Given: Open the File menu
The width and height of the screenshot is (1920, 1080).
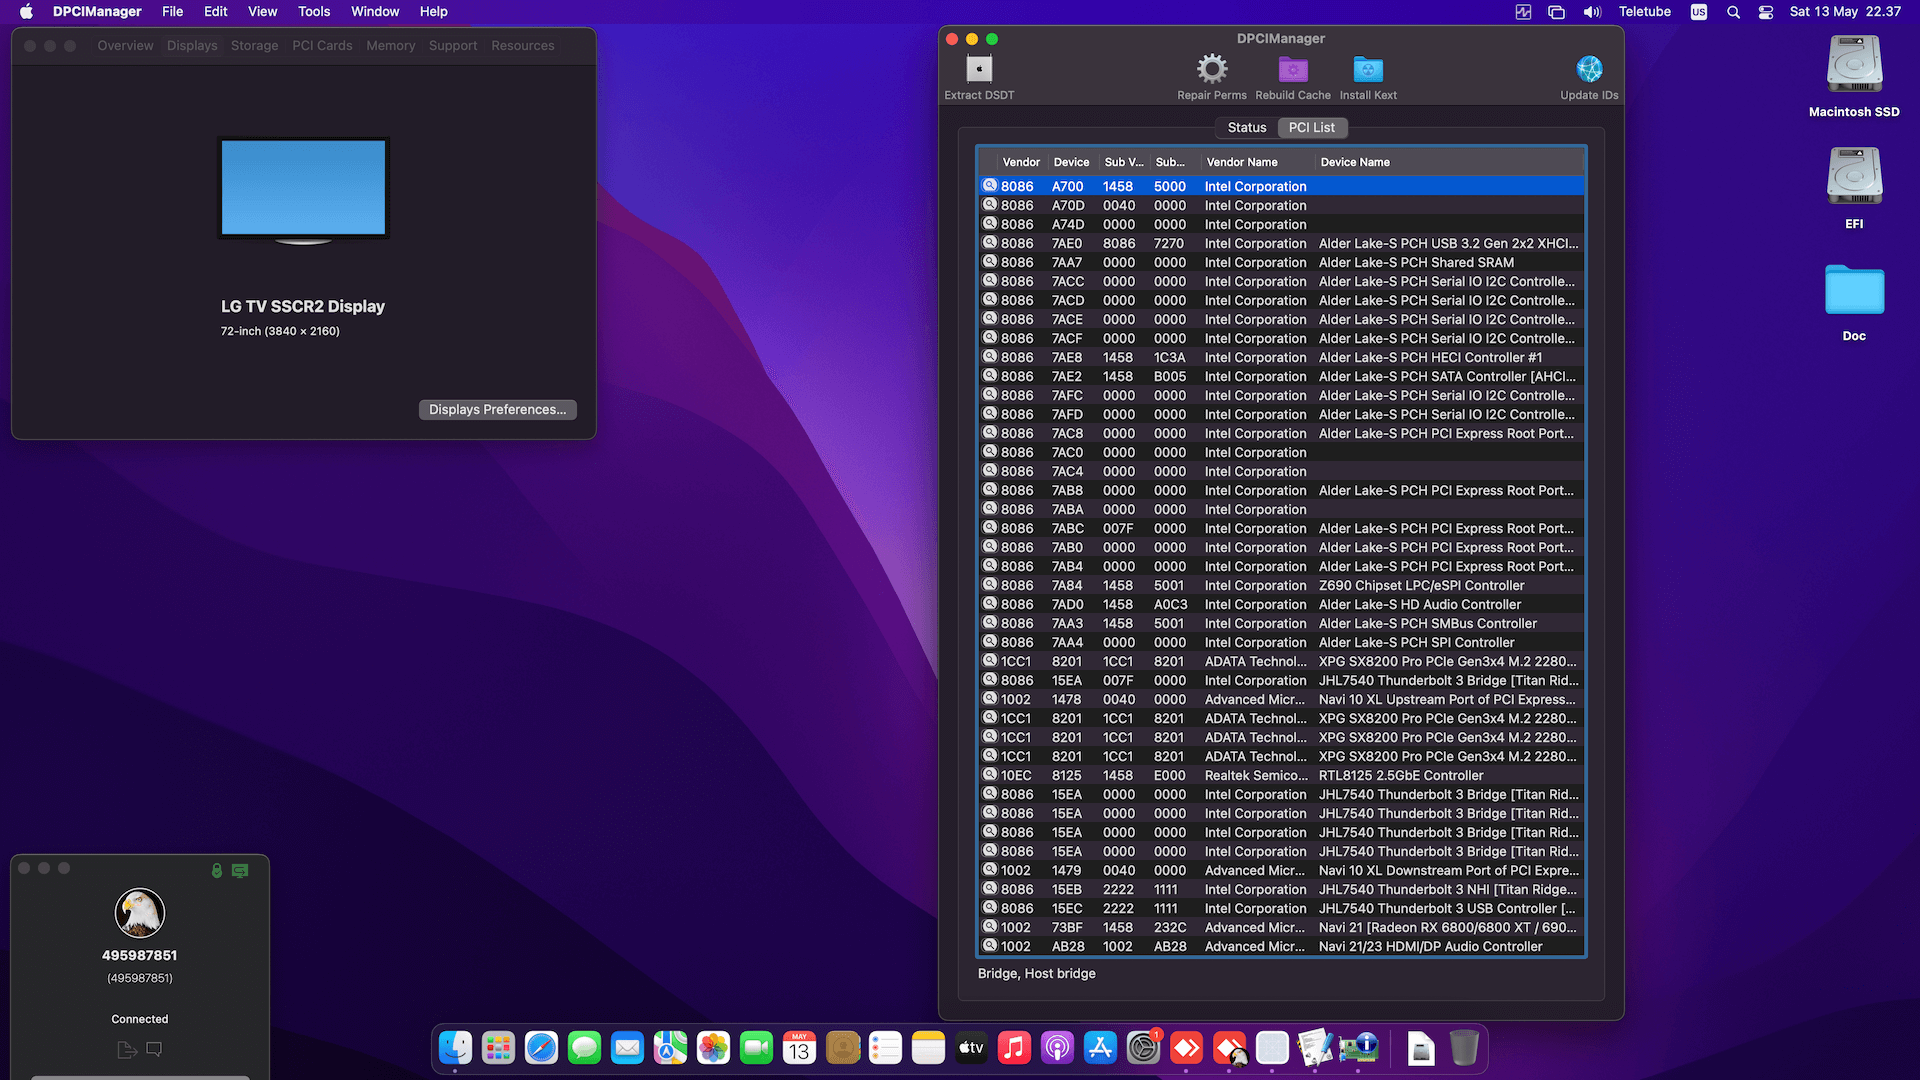Looking at the screenshot, I should (x=173, y=12).
